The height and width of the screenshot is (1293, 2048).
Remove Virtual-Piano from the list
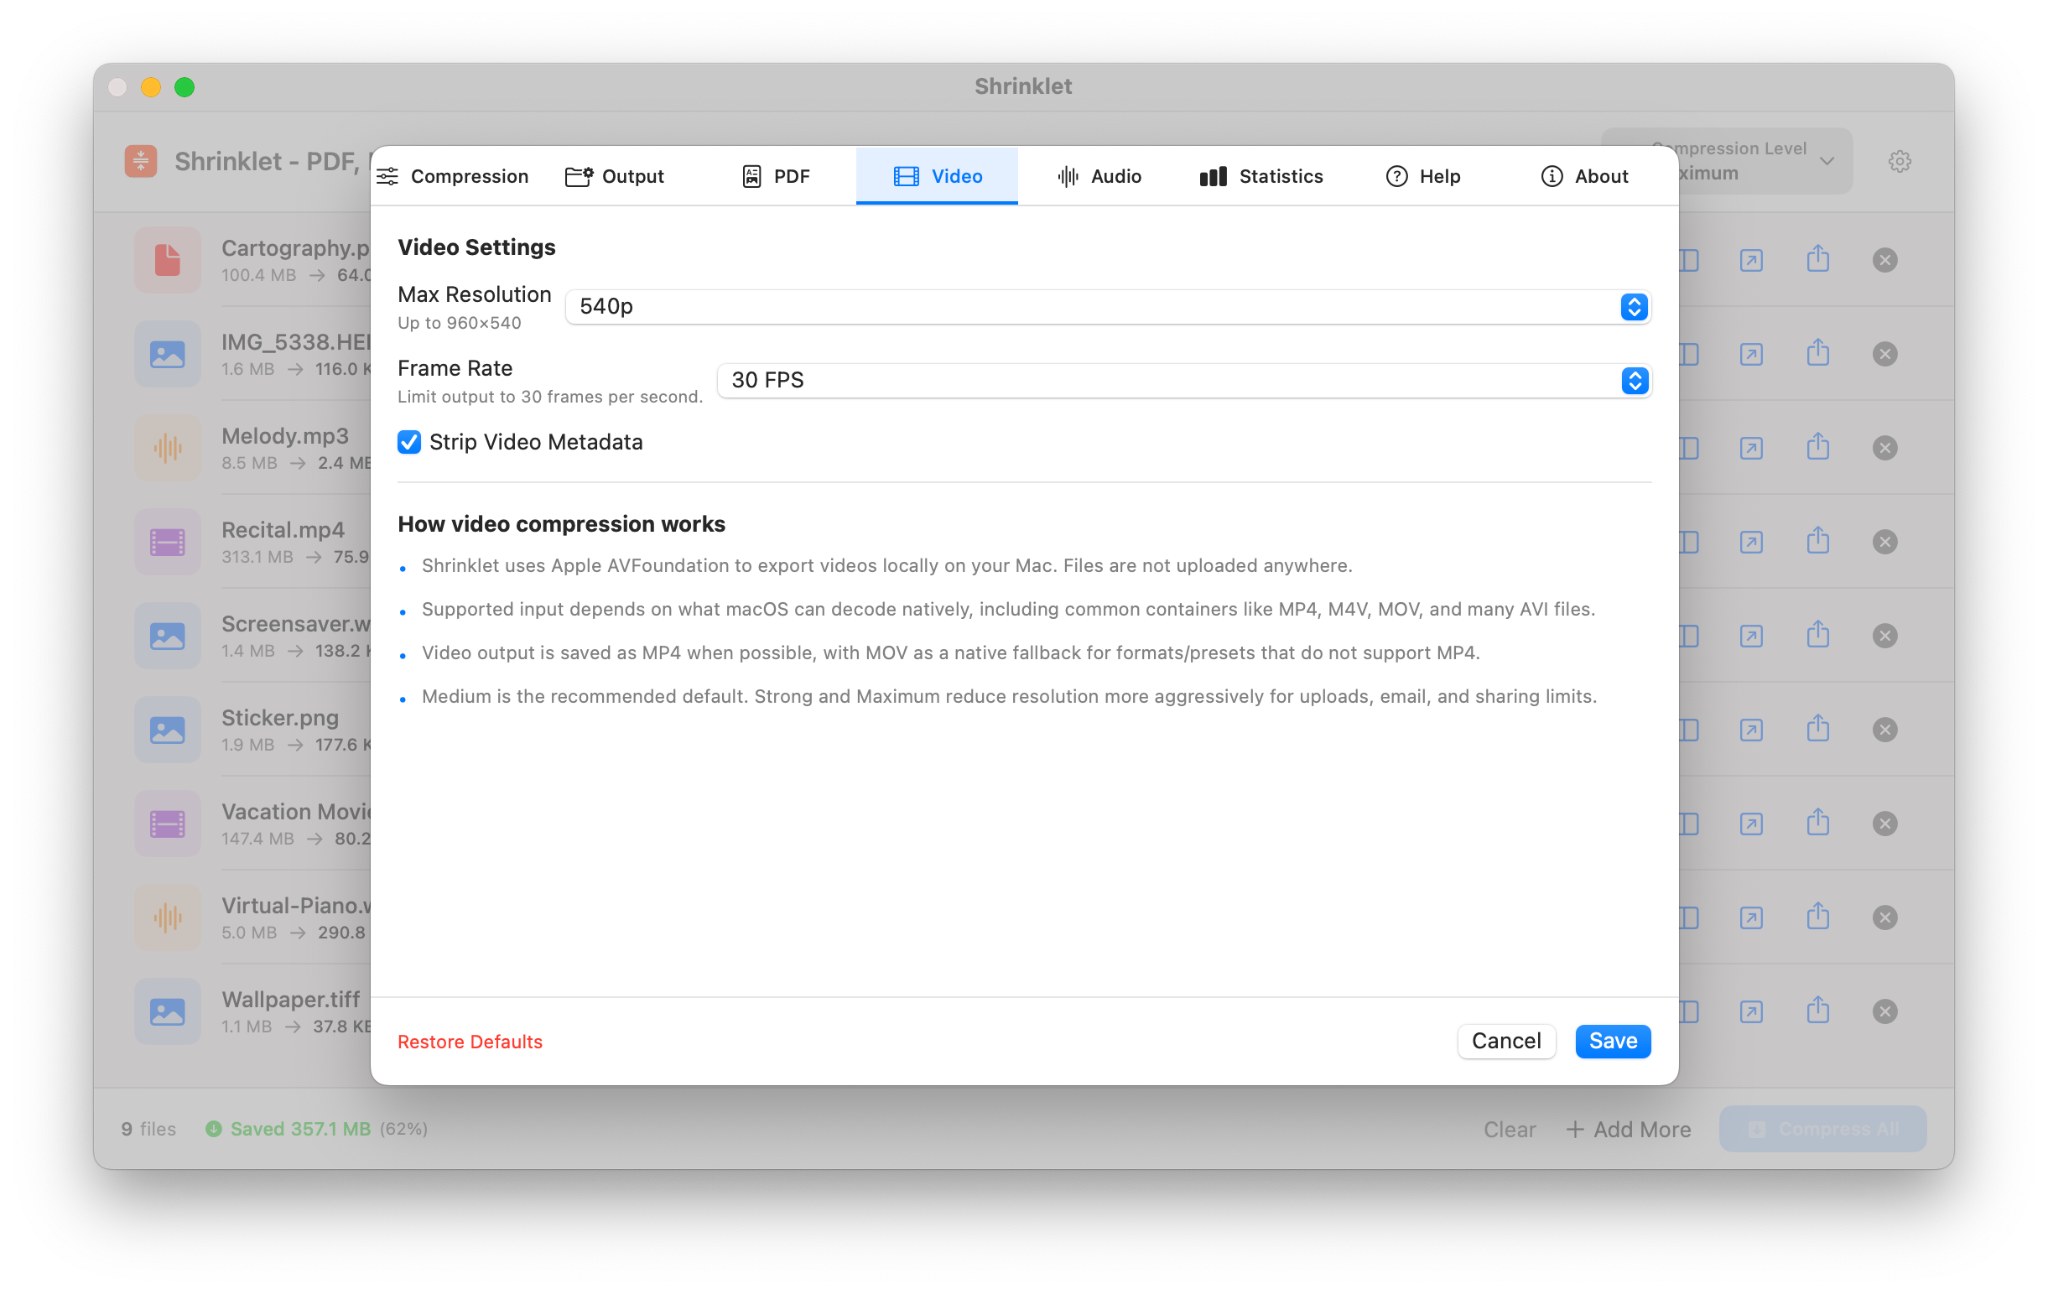1885,919
